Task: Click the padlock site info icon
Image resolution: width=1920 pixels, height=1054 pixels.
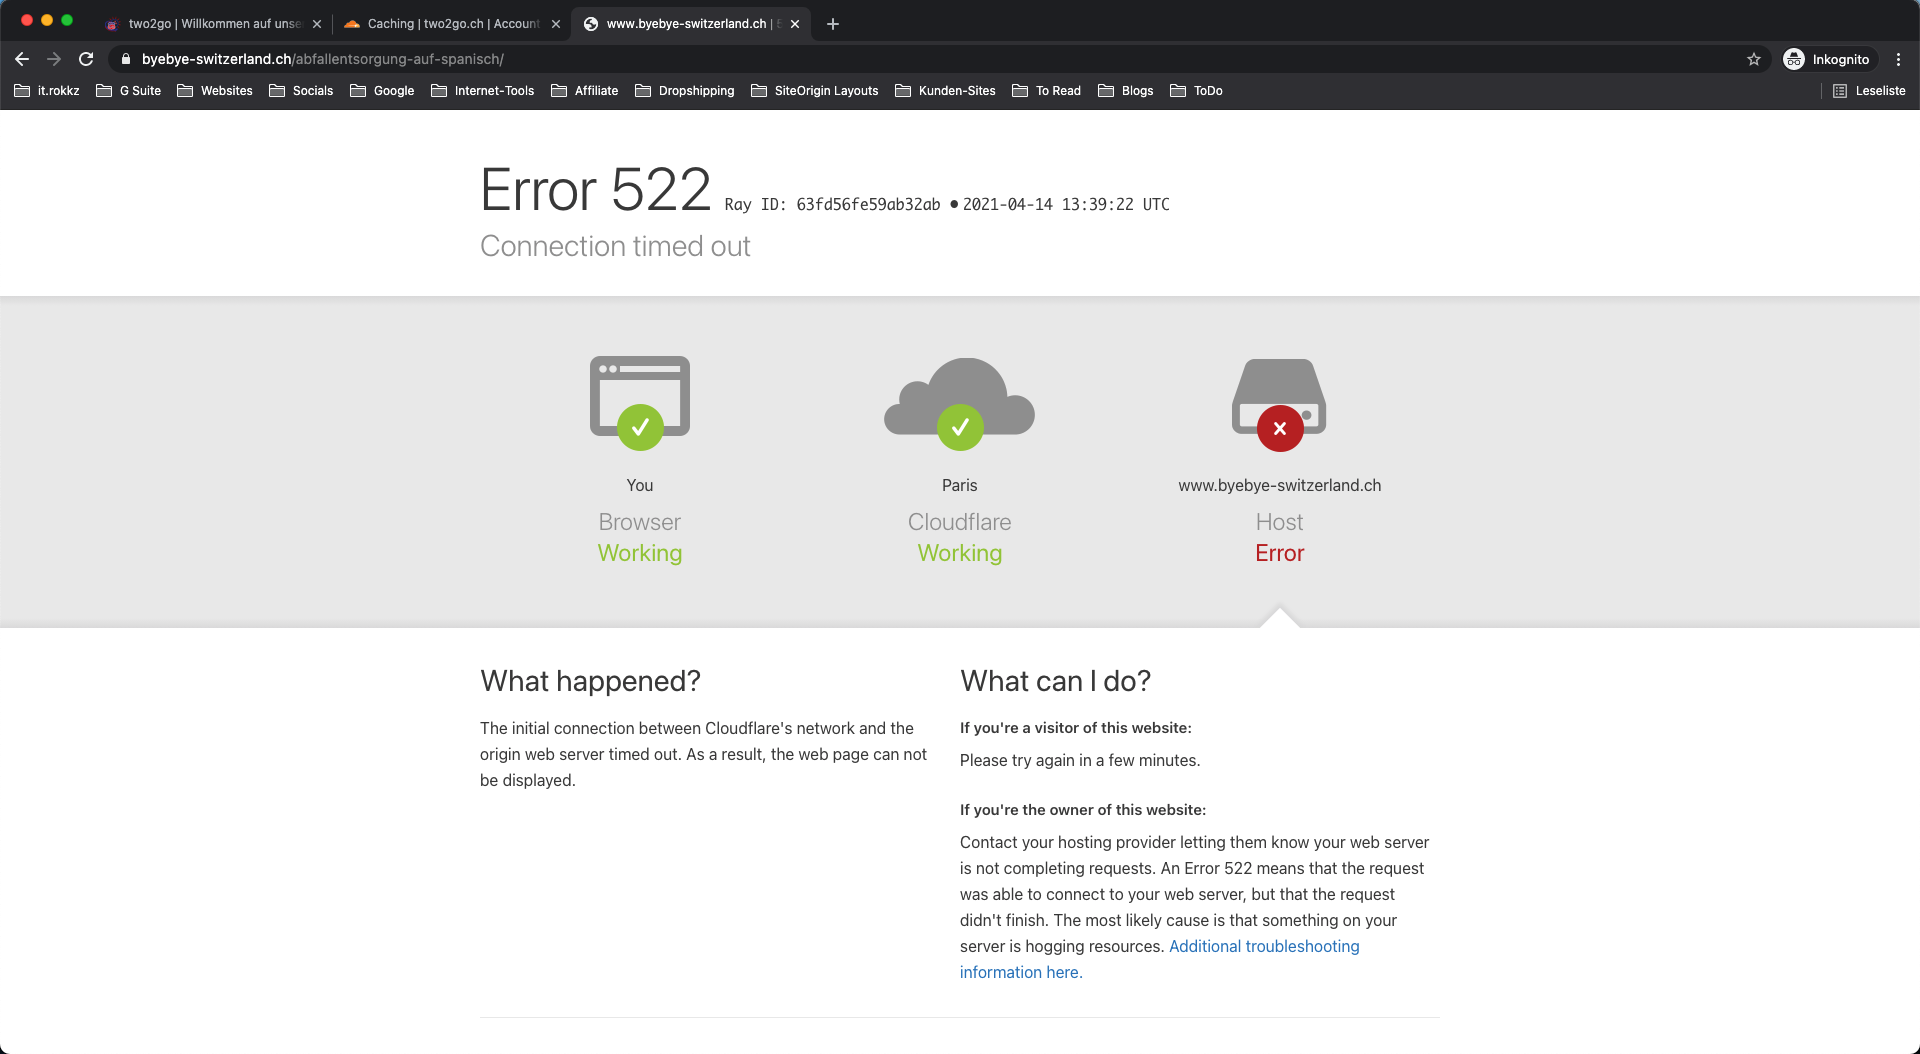Action: click(x=125, y=59)
